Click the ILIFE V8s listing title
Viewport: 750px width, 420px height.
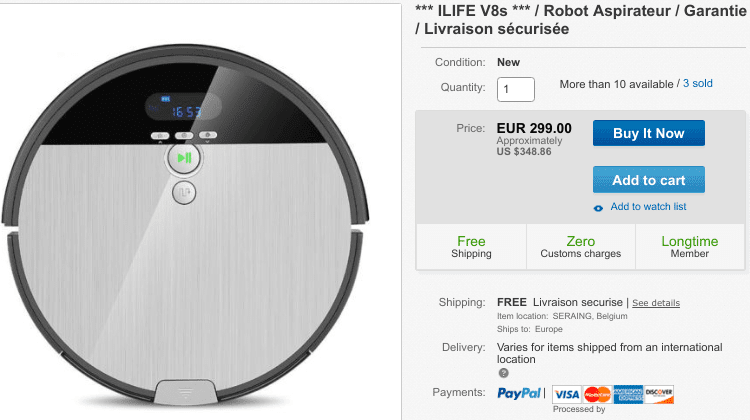click(581, 20)
